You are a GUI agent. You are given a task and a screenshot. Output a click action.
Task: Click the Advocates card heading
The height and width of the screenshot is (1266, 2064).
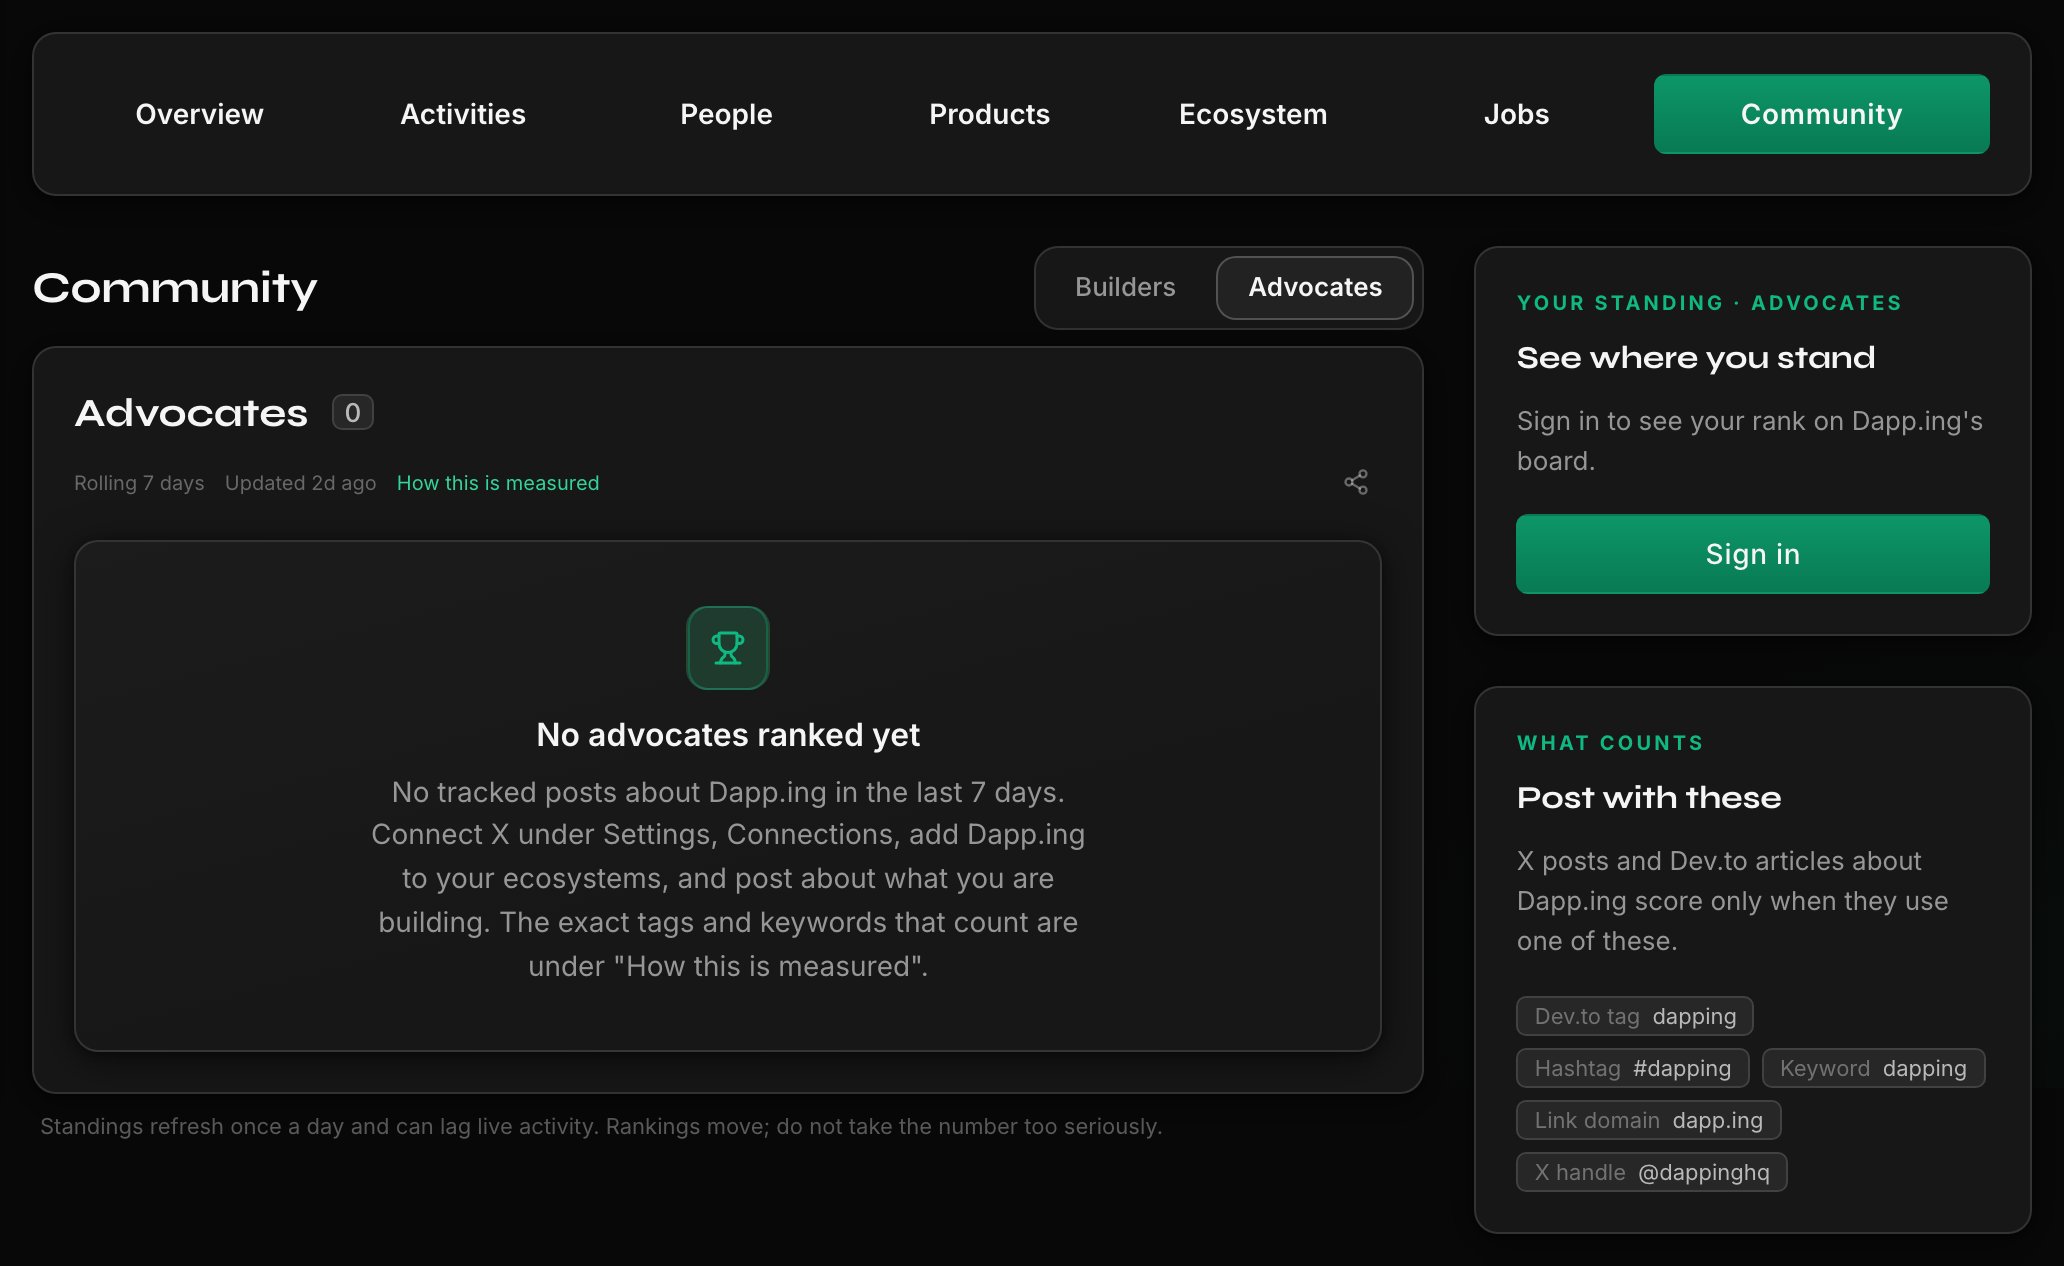(x=191, y=413)
